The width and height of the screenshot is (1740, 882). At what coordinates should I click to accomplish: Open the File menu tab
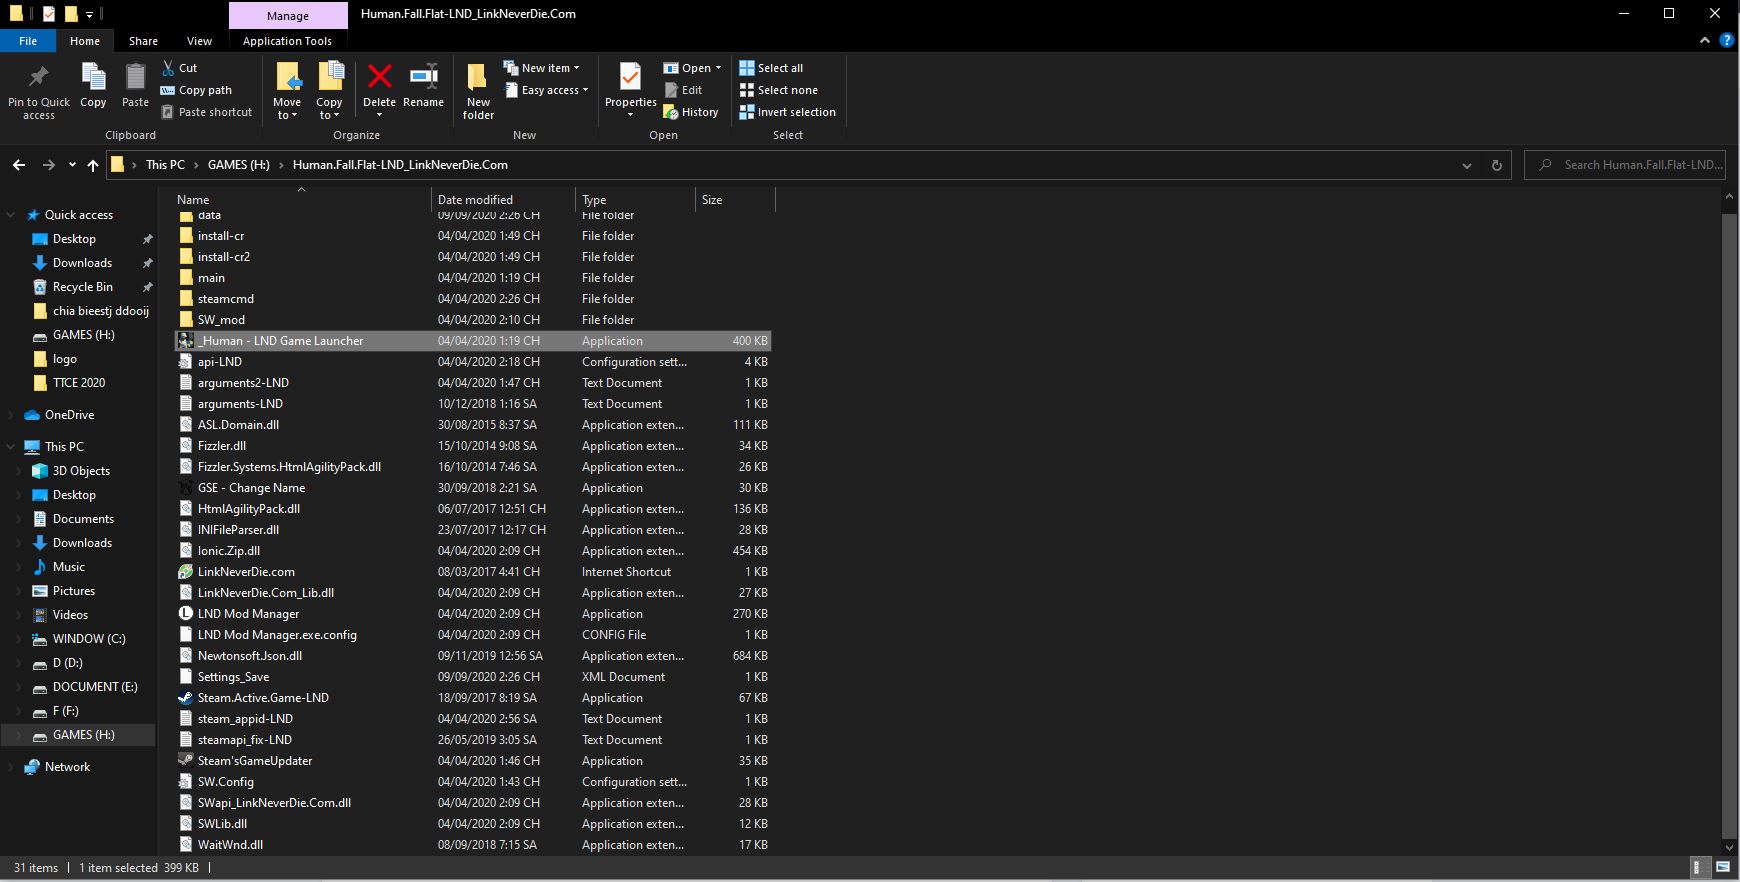(x=28, y=41)
